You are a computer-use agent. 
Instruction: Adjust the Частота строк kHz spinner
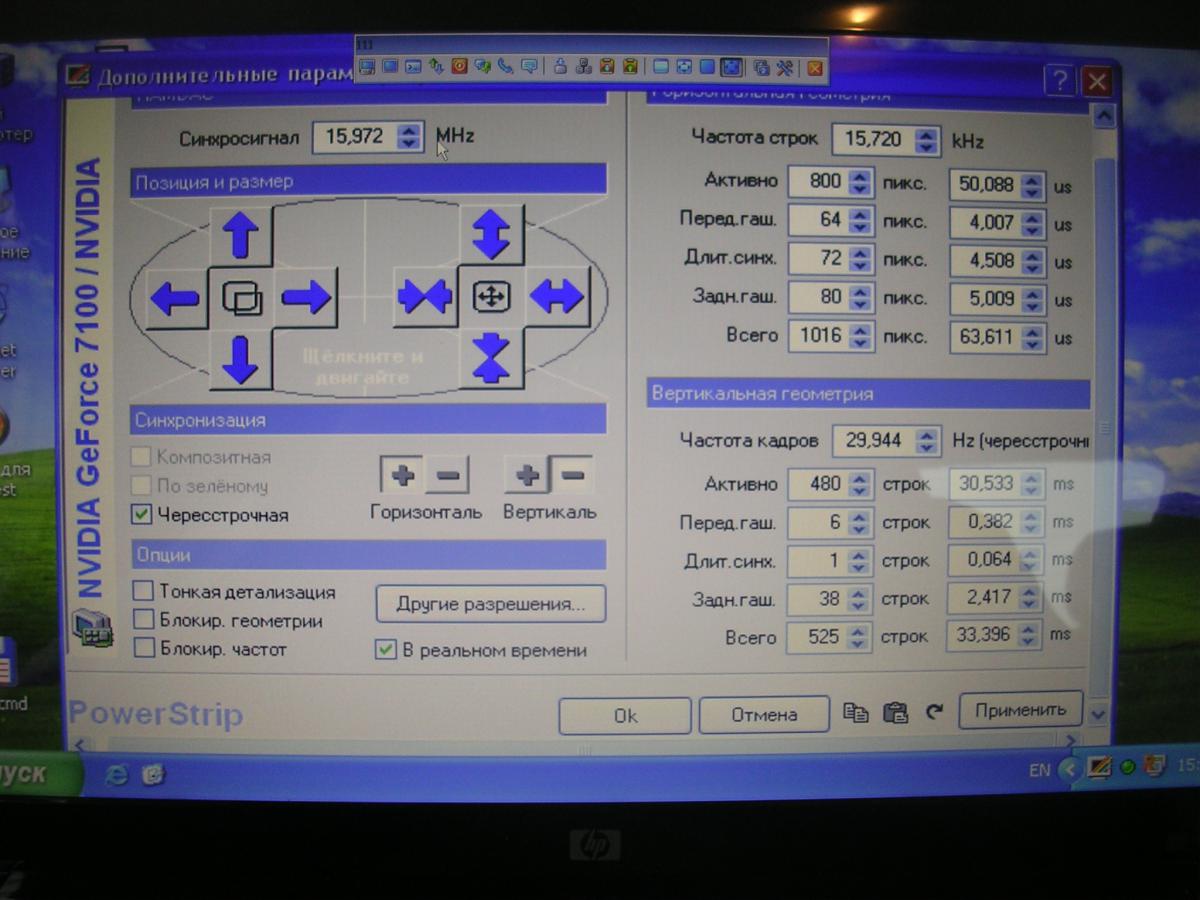[x=926, y=140]
